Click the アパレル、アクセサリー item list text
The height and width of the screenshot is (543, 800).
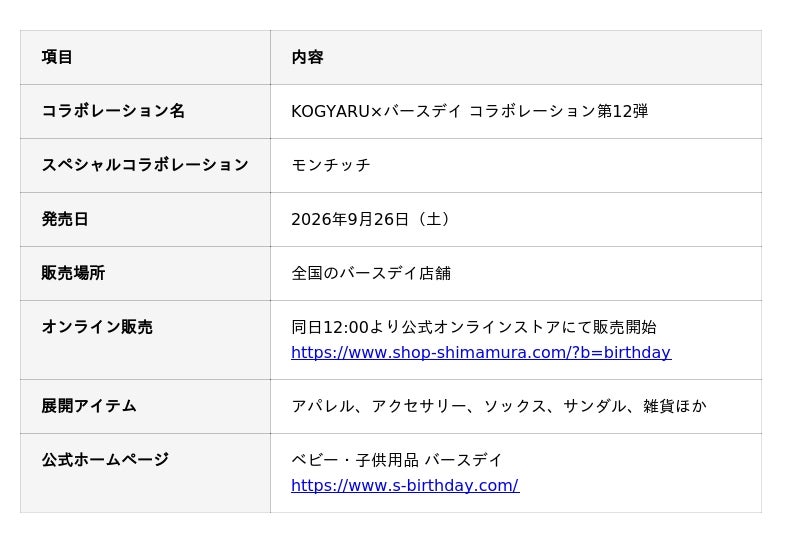pos(499,406)
